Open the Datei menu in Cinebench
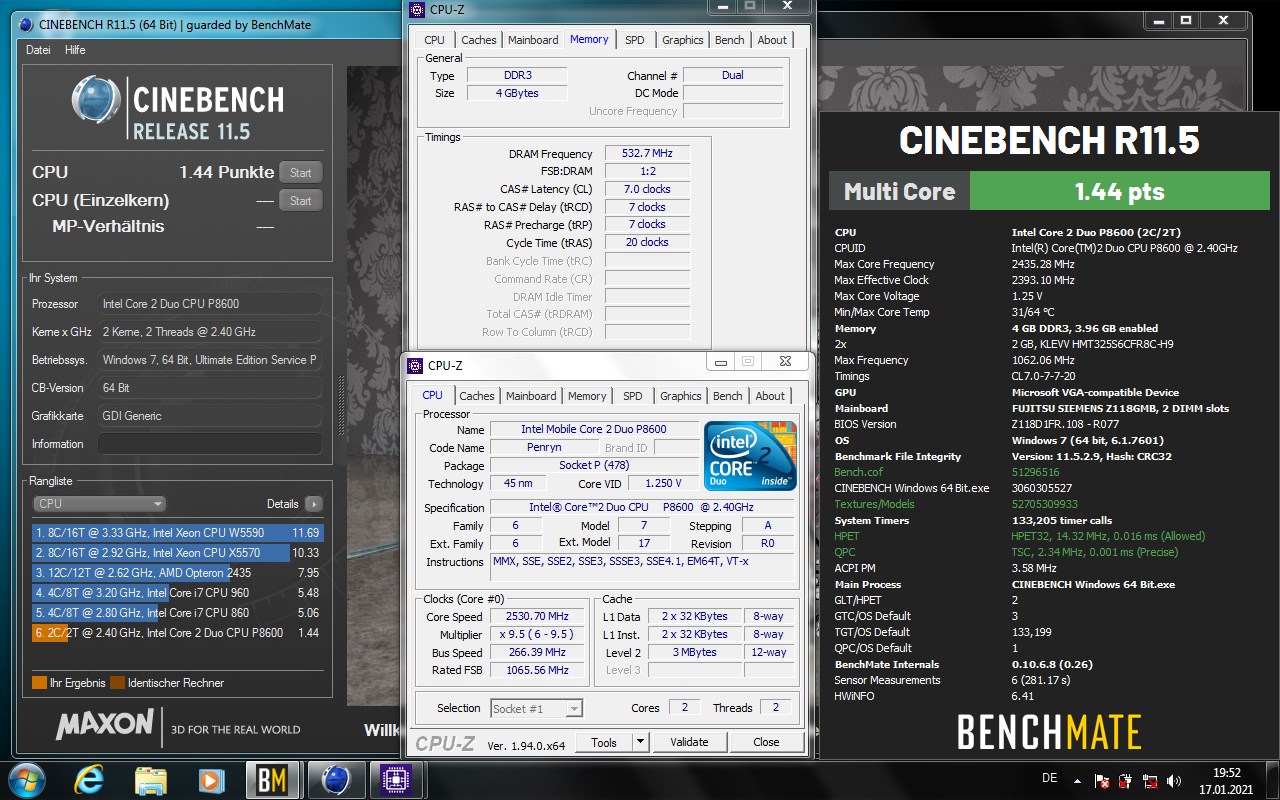This screenshot has height=800, width=1280. 38,50
